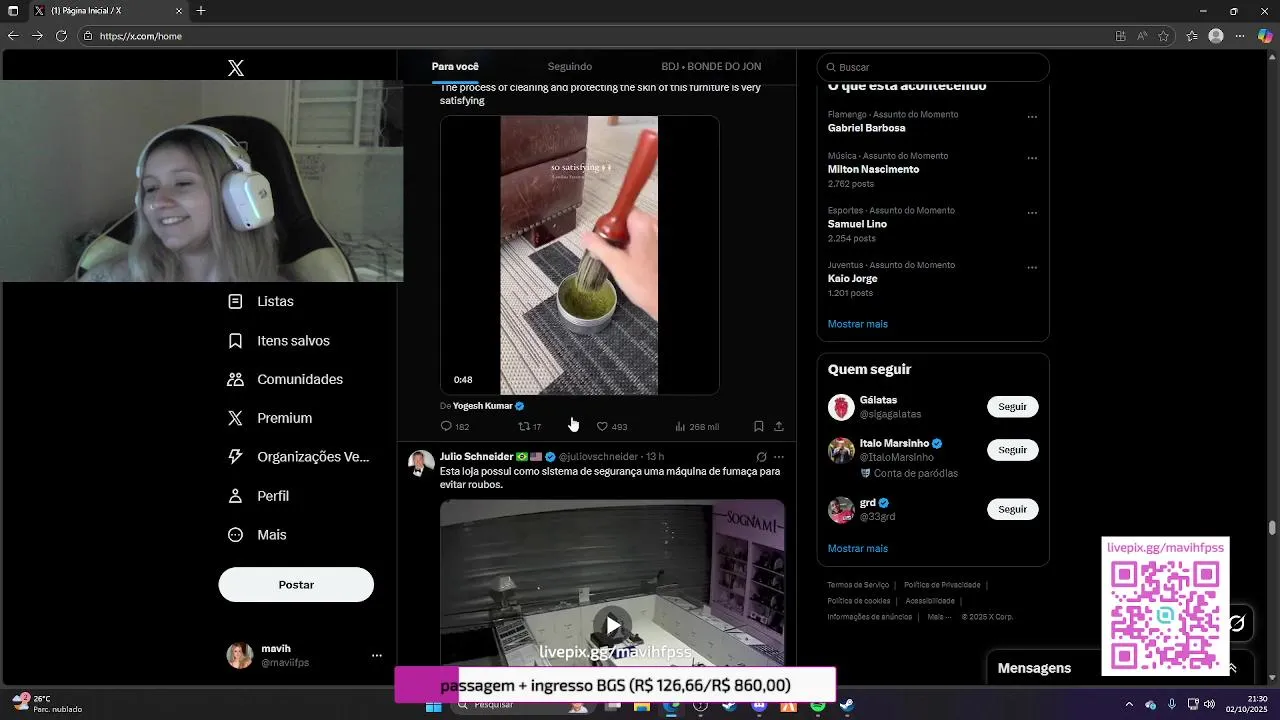The image size is (1280, 720).
Task: Open options for Milton Nascimento trend
Action: (x=1032, y=158)
